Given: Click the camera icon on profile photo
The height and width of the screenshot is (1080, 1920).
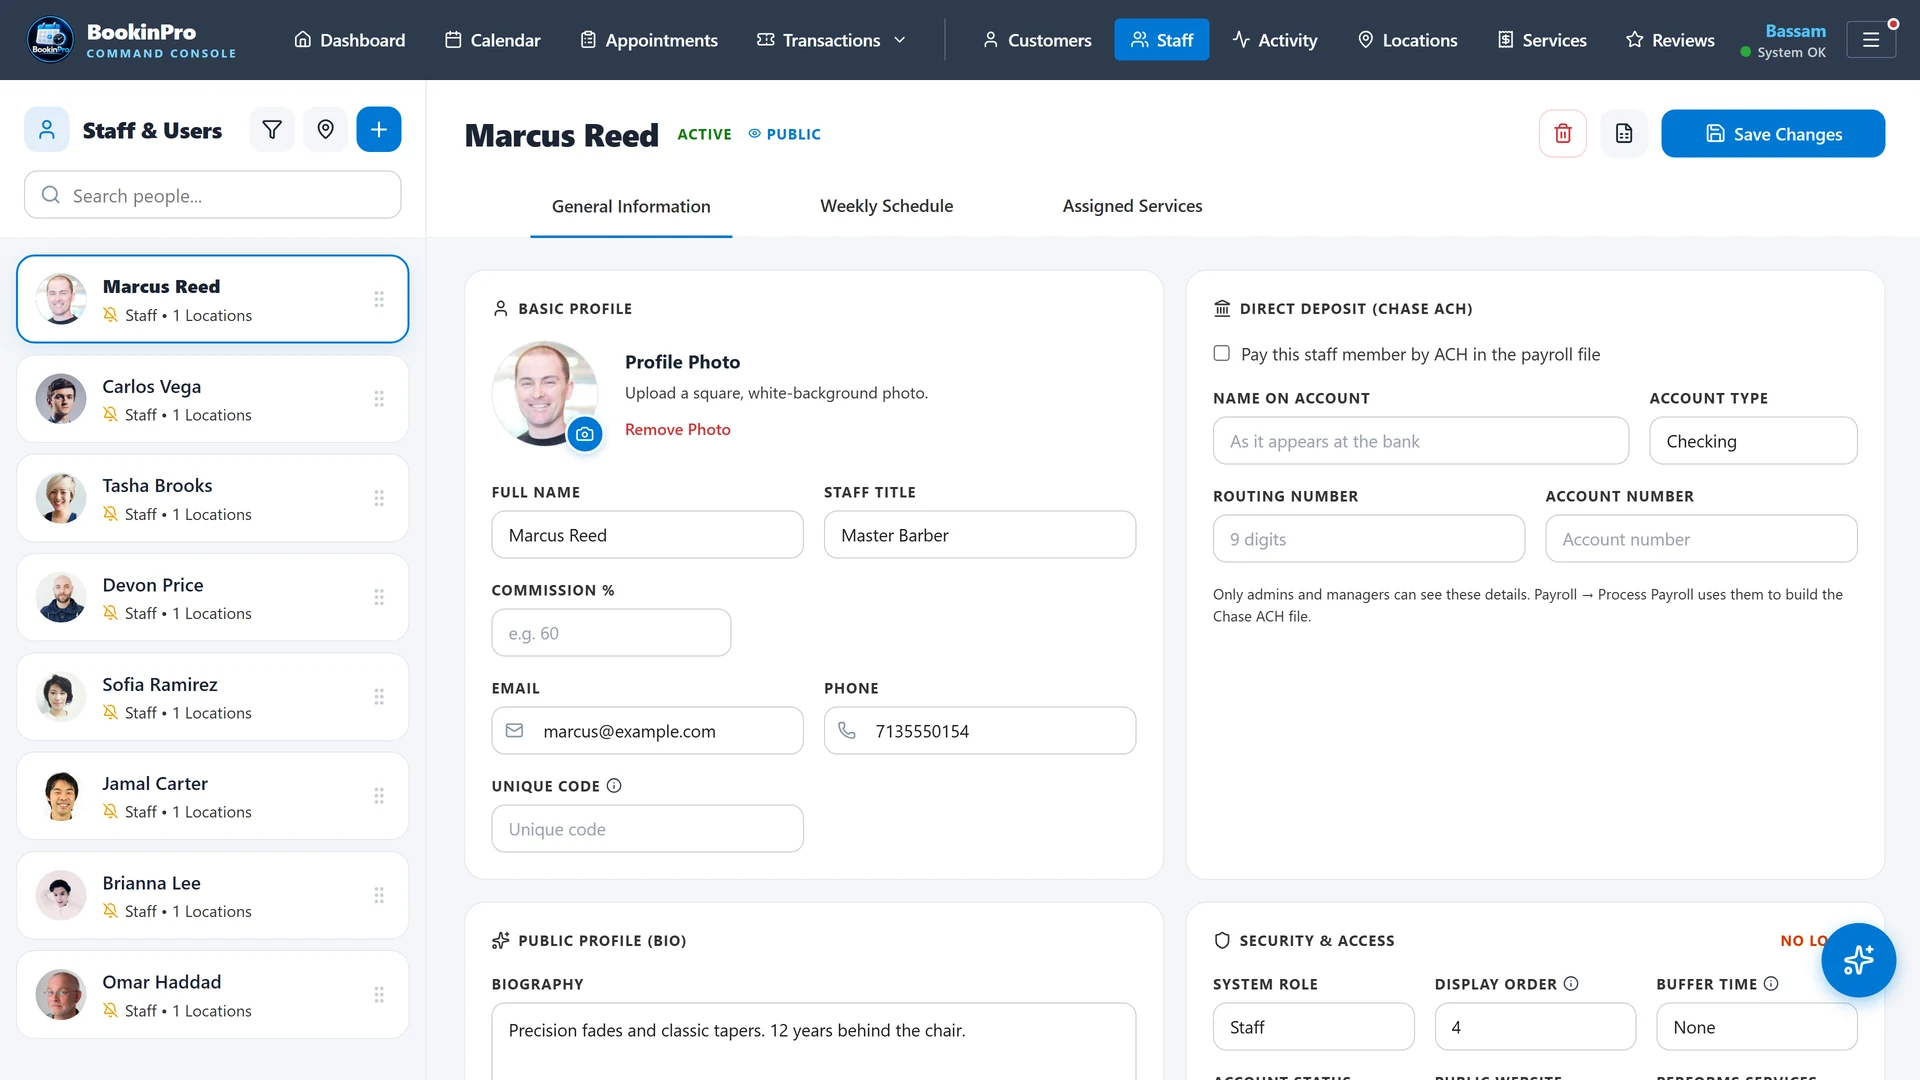Looking at the screenshot, I should (585, 434).
